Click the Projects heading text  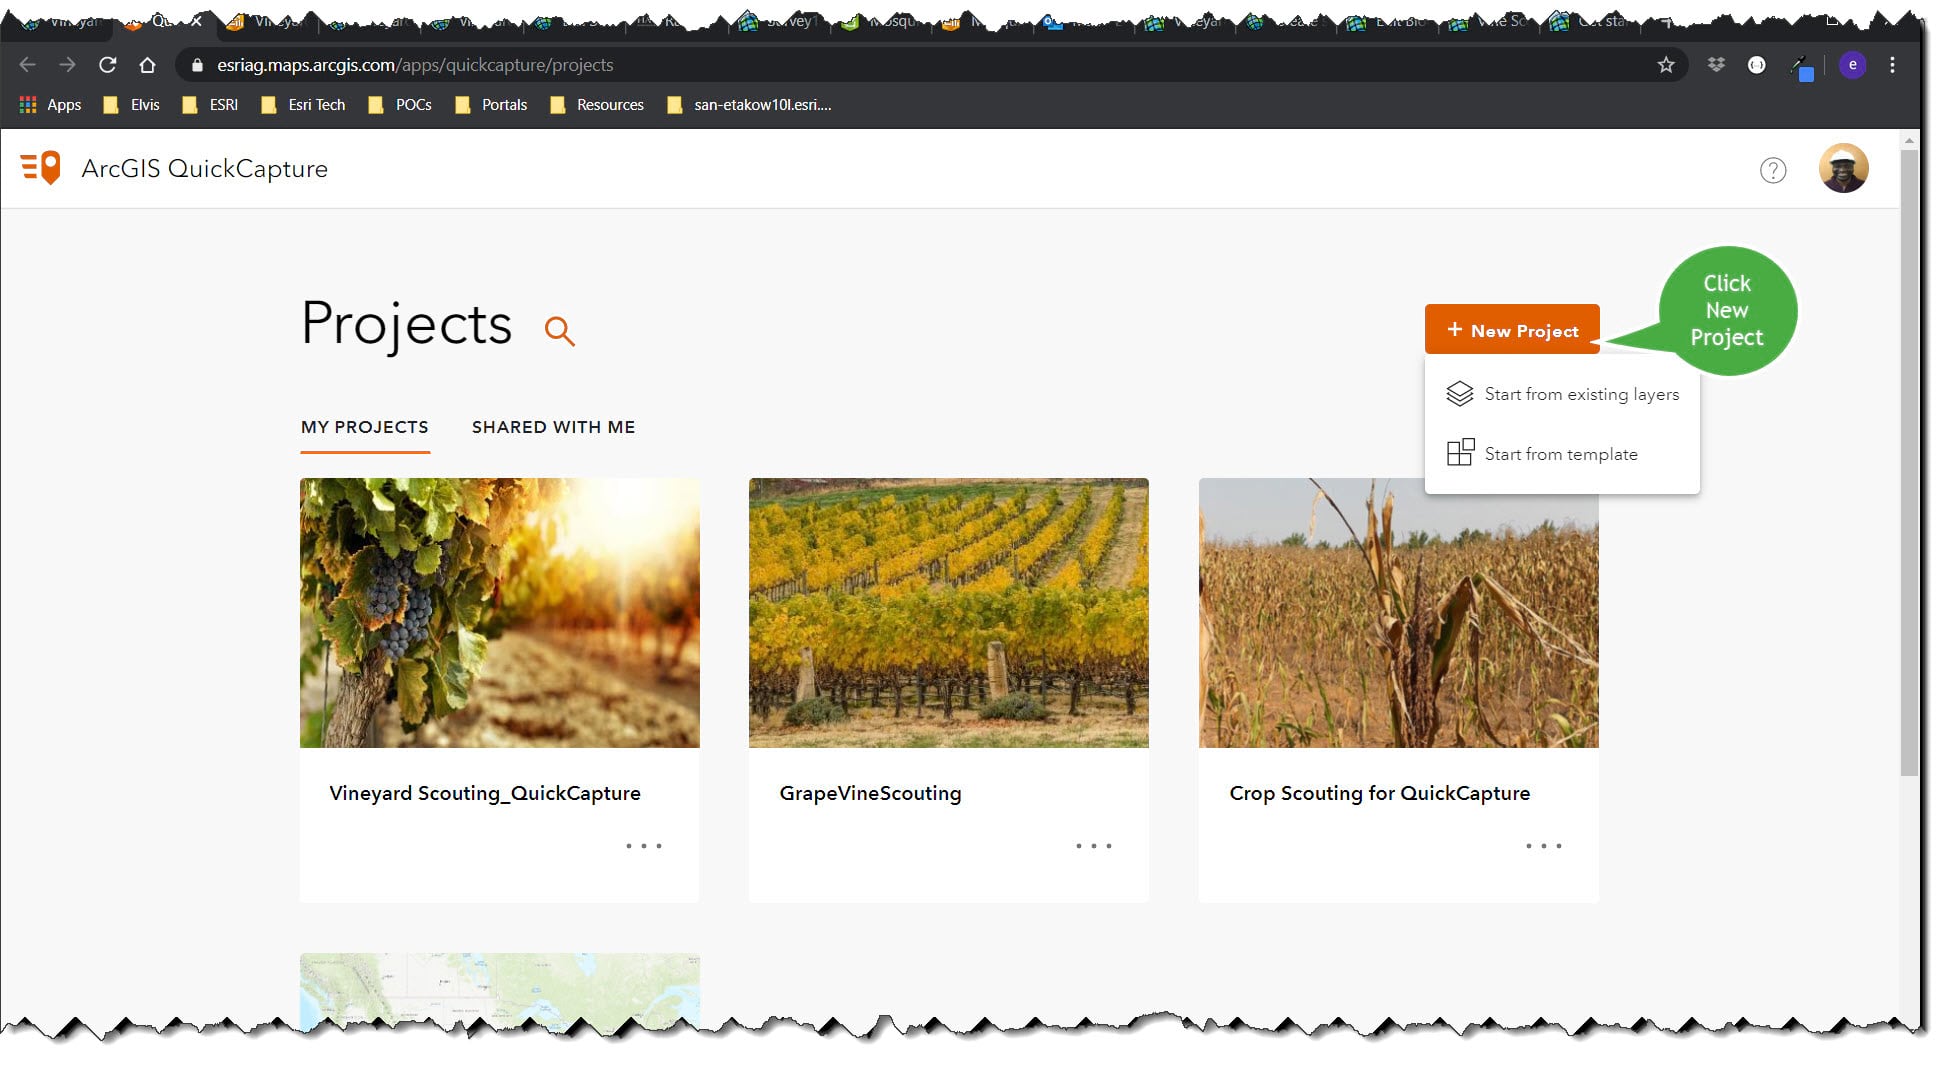[x=407, y=324]
